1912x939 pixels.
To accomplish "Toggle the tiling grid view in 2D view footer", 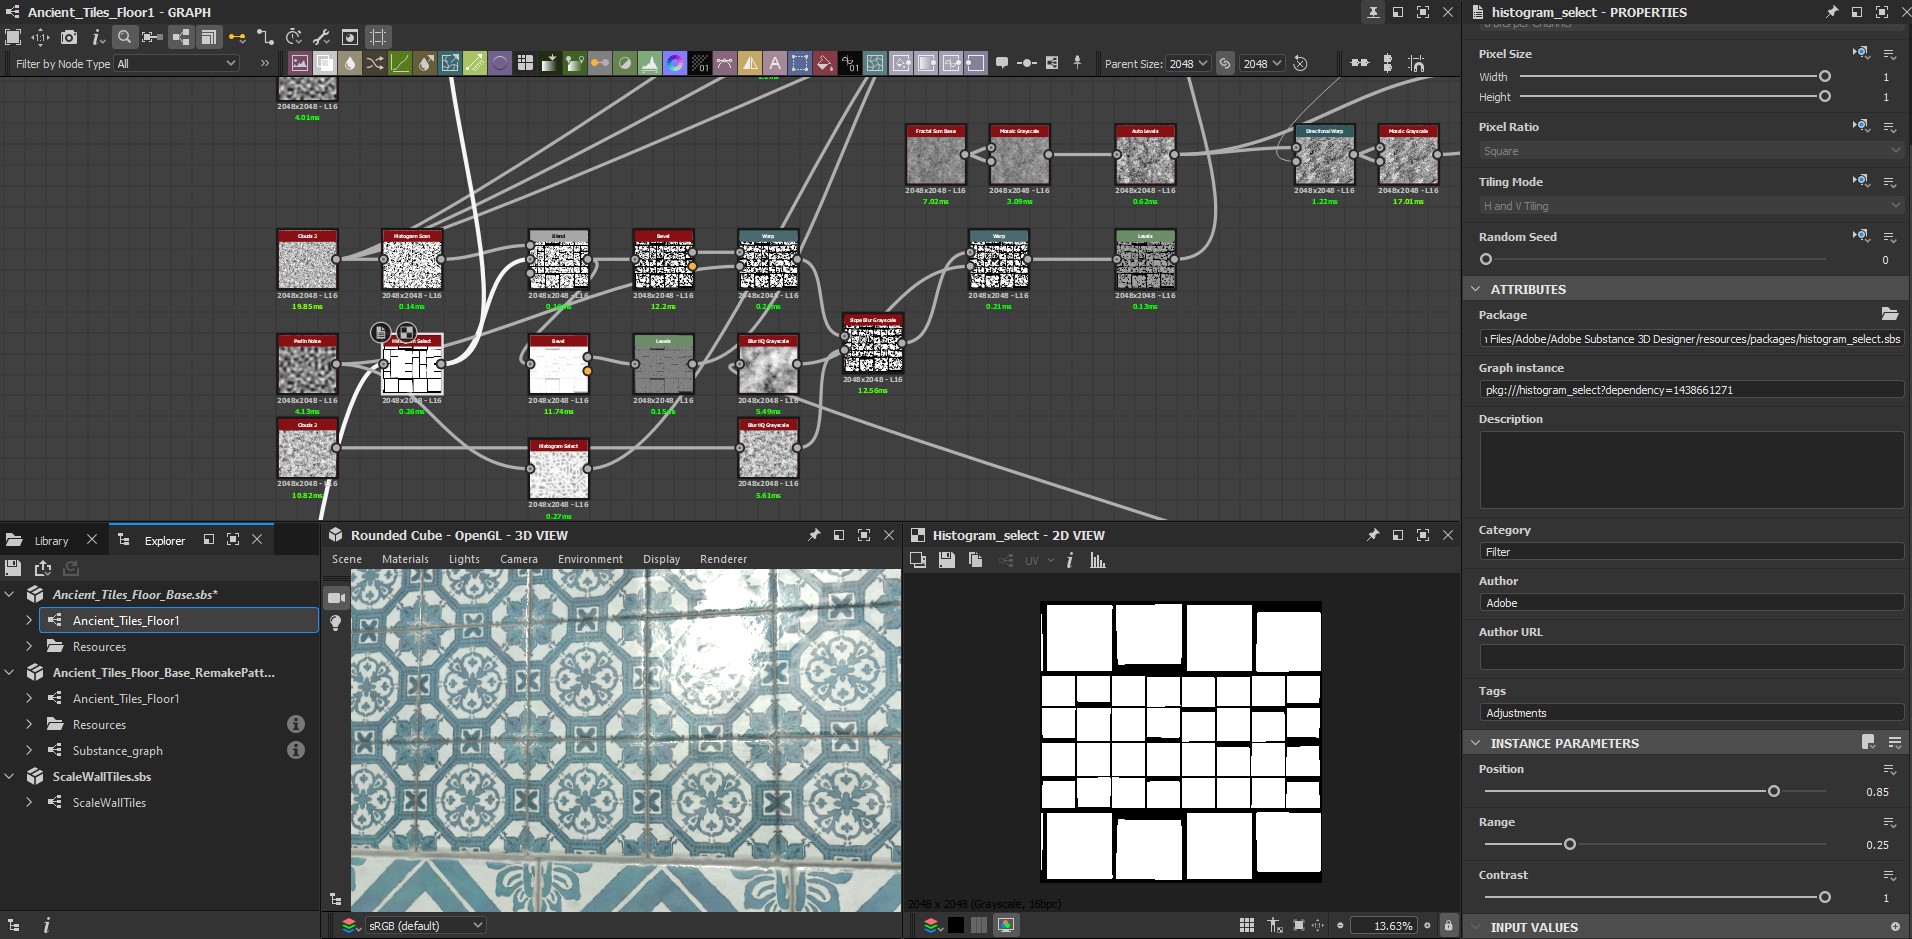I will [x=1246, y=925].
